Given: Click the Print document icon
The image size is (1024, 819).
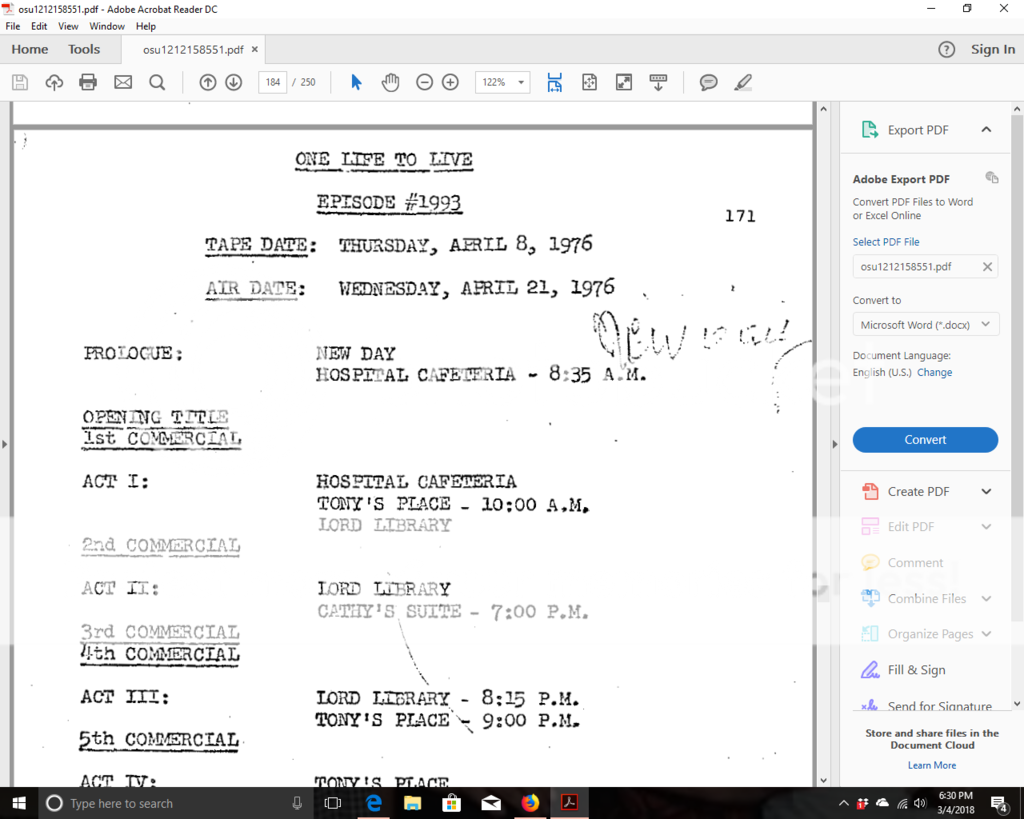Looking at the screenshot, I should (x=88, y=82).
